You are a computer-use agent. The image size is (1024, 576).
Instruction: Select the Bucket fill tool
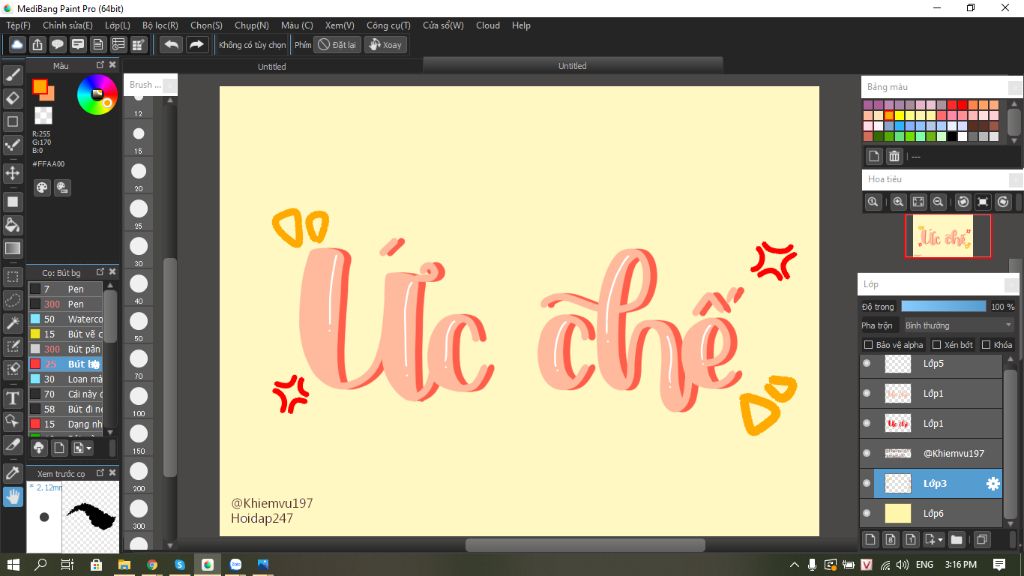[x=12, y=225]
